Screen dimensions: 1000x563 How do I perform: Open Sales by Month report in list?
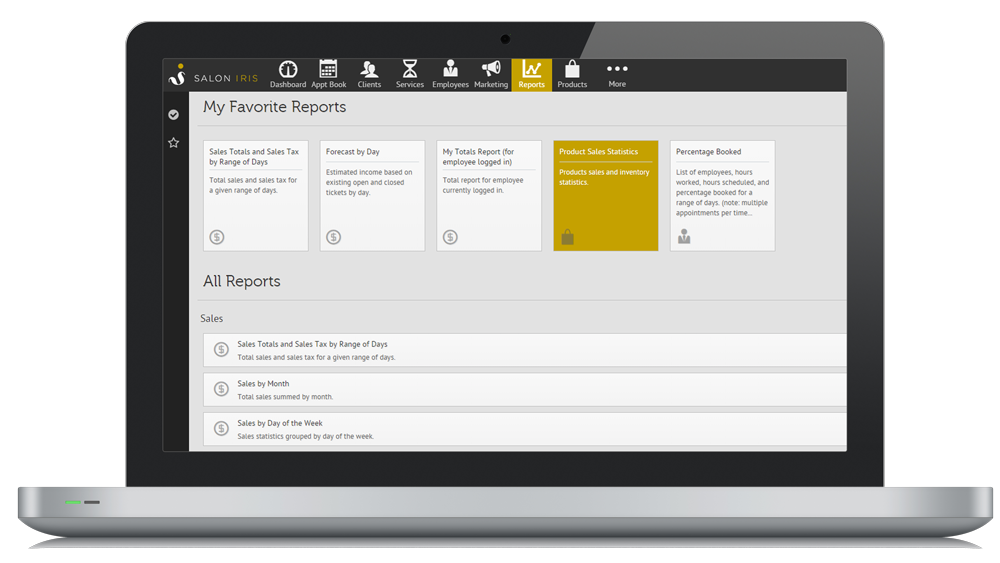525,390
